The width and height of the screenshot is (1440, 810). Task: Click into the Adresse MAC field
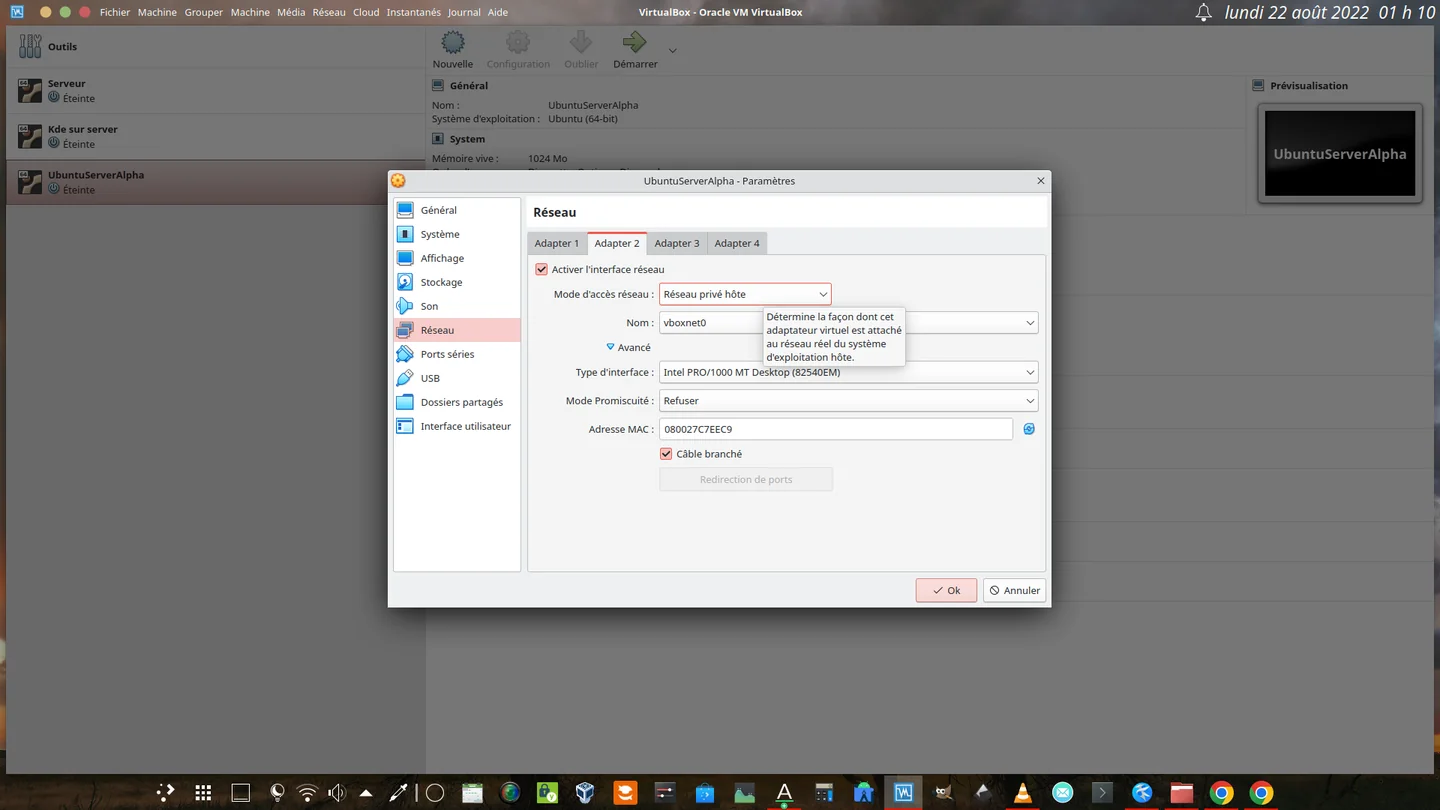click(x=836, y=429)
